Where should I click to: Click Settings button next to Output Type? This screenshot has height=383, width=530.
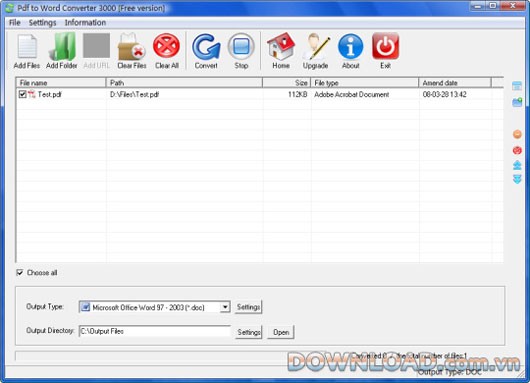coord(248,307)
